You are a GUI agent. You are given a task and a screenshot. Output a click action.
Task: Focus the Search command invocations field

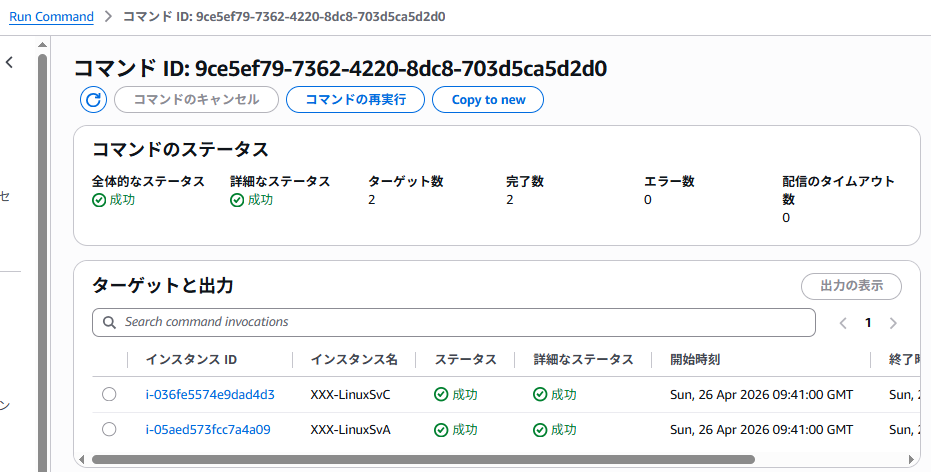[454, 322]
